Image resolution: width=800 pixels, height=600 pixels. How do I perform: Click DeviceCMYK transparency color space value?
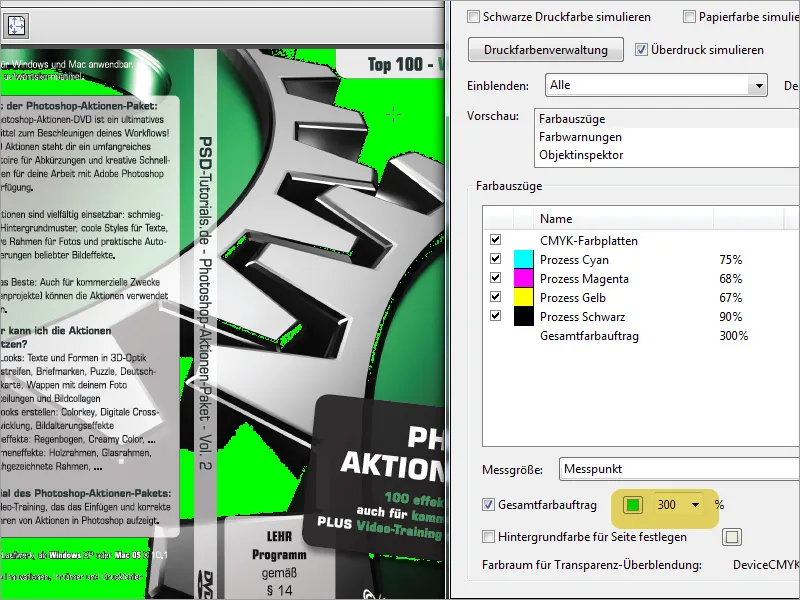766,565
